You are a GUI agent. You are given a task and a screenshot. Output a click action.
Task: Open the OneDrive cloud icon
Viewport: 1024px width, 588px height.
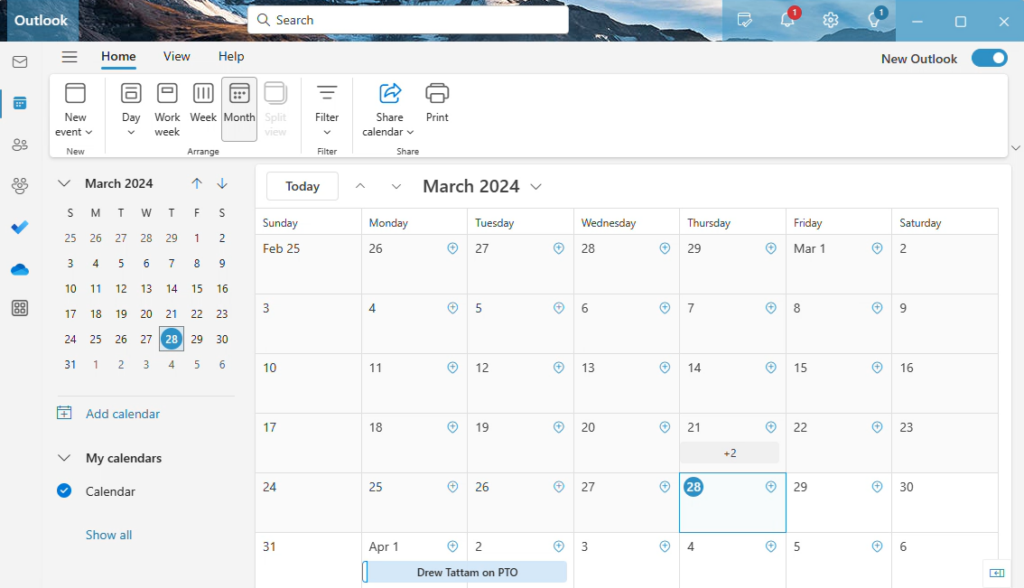[20, 269]
